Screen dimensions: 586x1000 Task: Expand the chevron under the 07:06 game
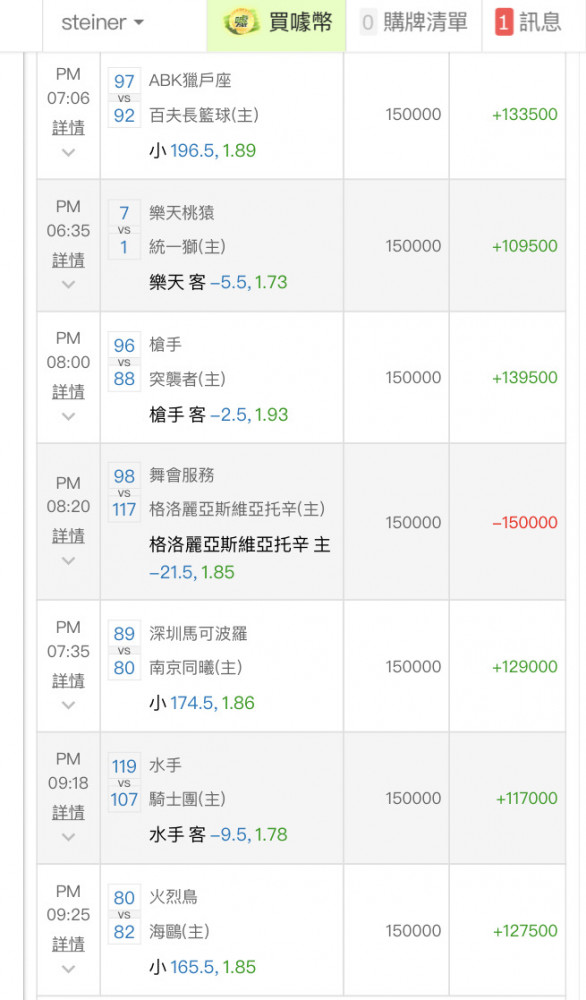[68, 152]
